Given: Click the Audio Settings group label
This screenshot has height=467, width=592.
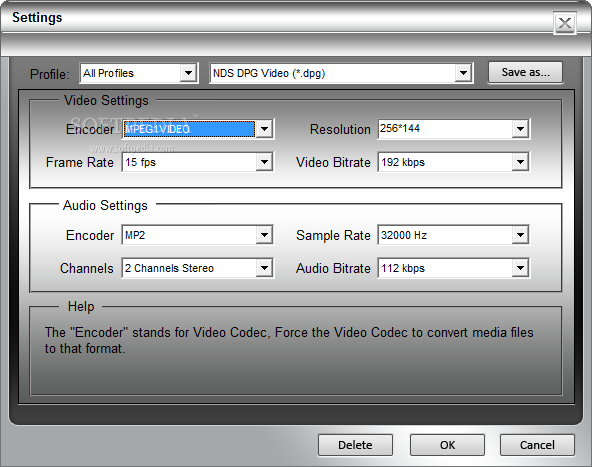Looking at the screenshot, I should (105, 206).
